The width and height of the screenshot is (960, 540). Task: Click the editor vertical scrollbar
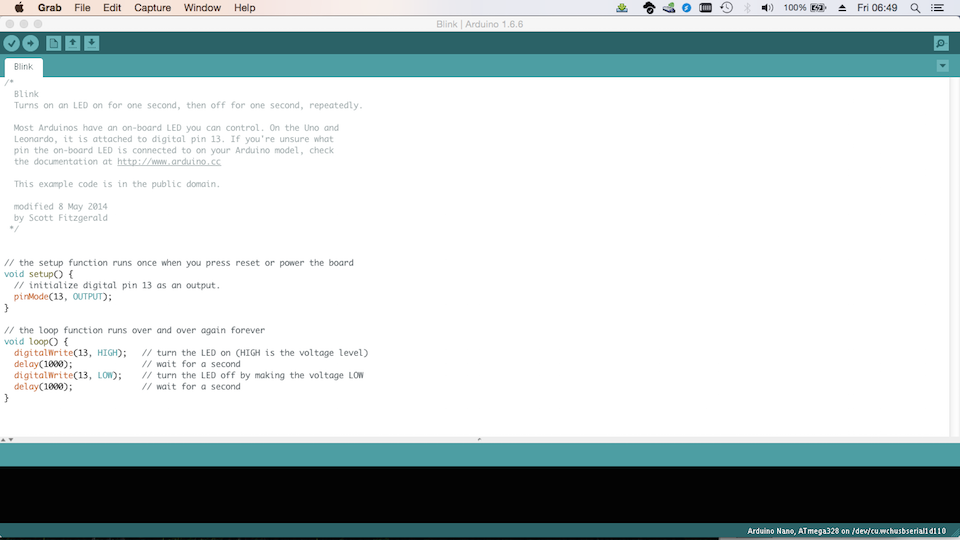tap(954, 257)
